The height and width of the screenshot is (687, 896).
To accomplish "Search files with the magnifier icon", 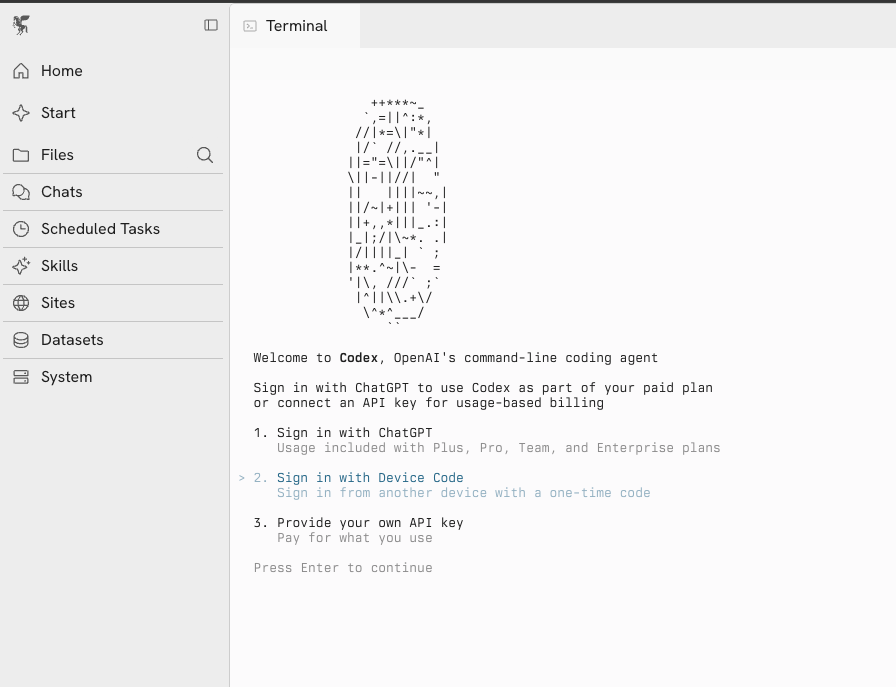I will pos(205,155).
